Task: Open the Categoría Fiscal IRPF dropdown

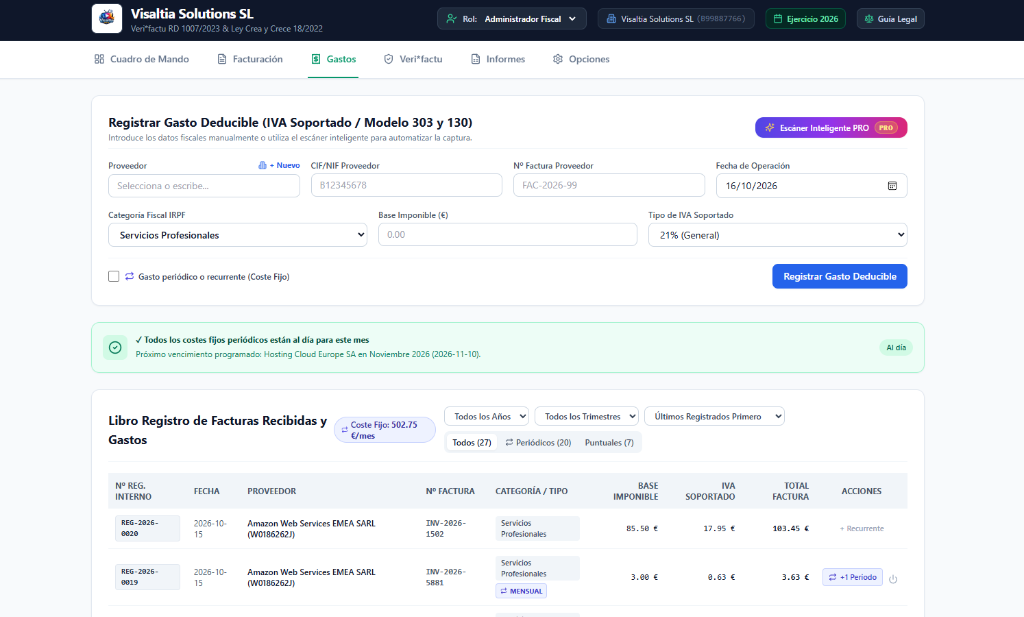Action: (238, 235)
